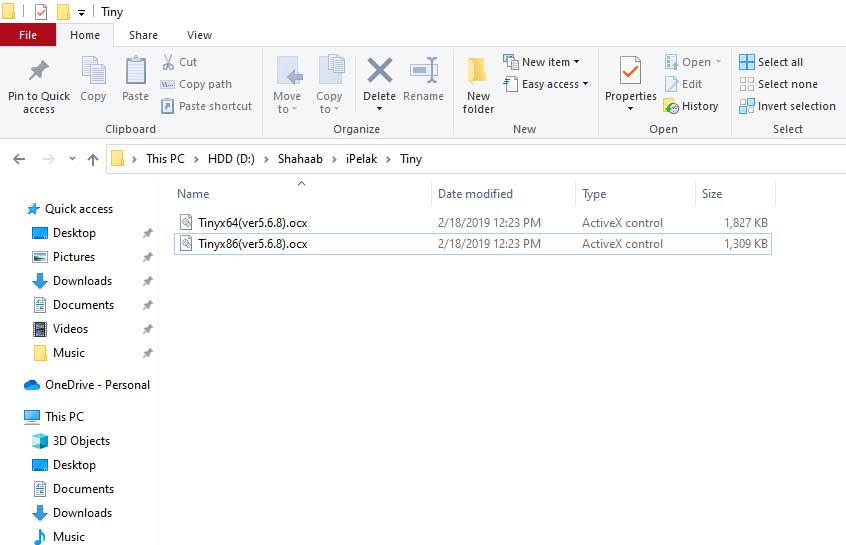Click This PC in address bar

click(x=165, y=159)
